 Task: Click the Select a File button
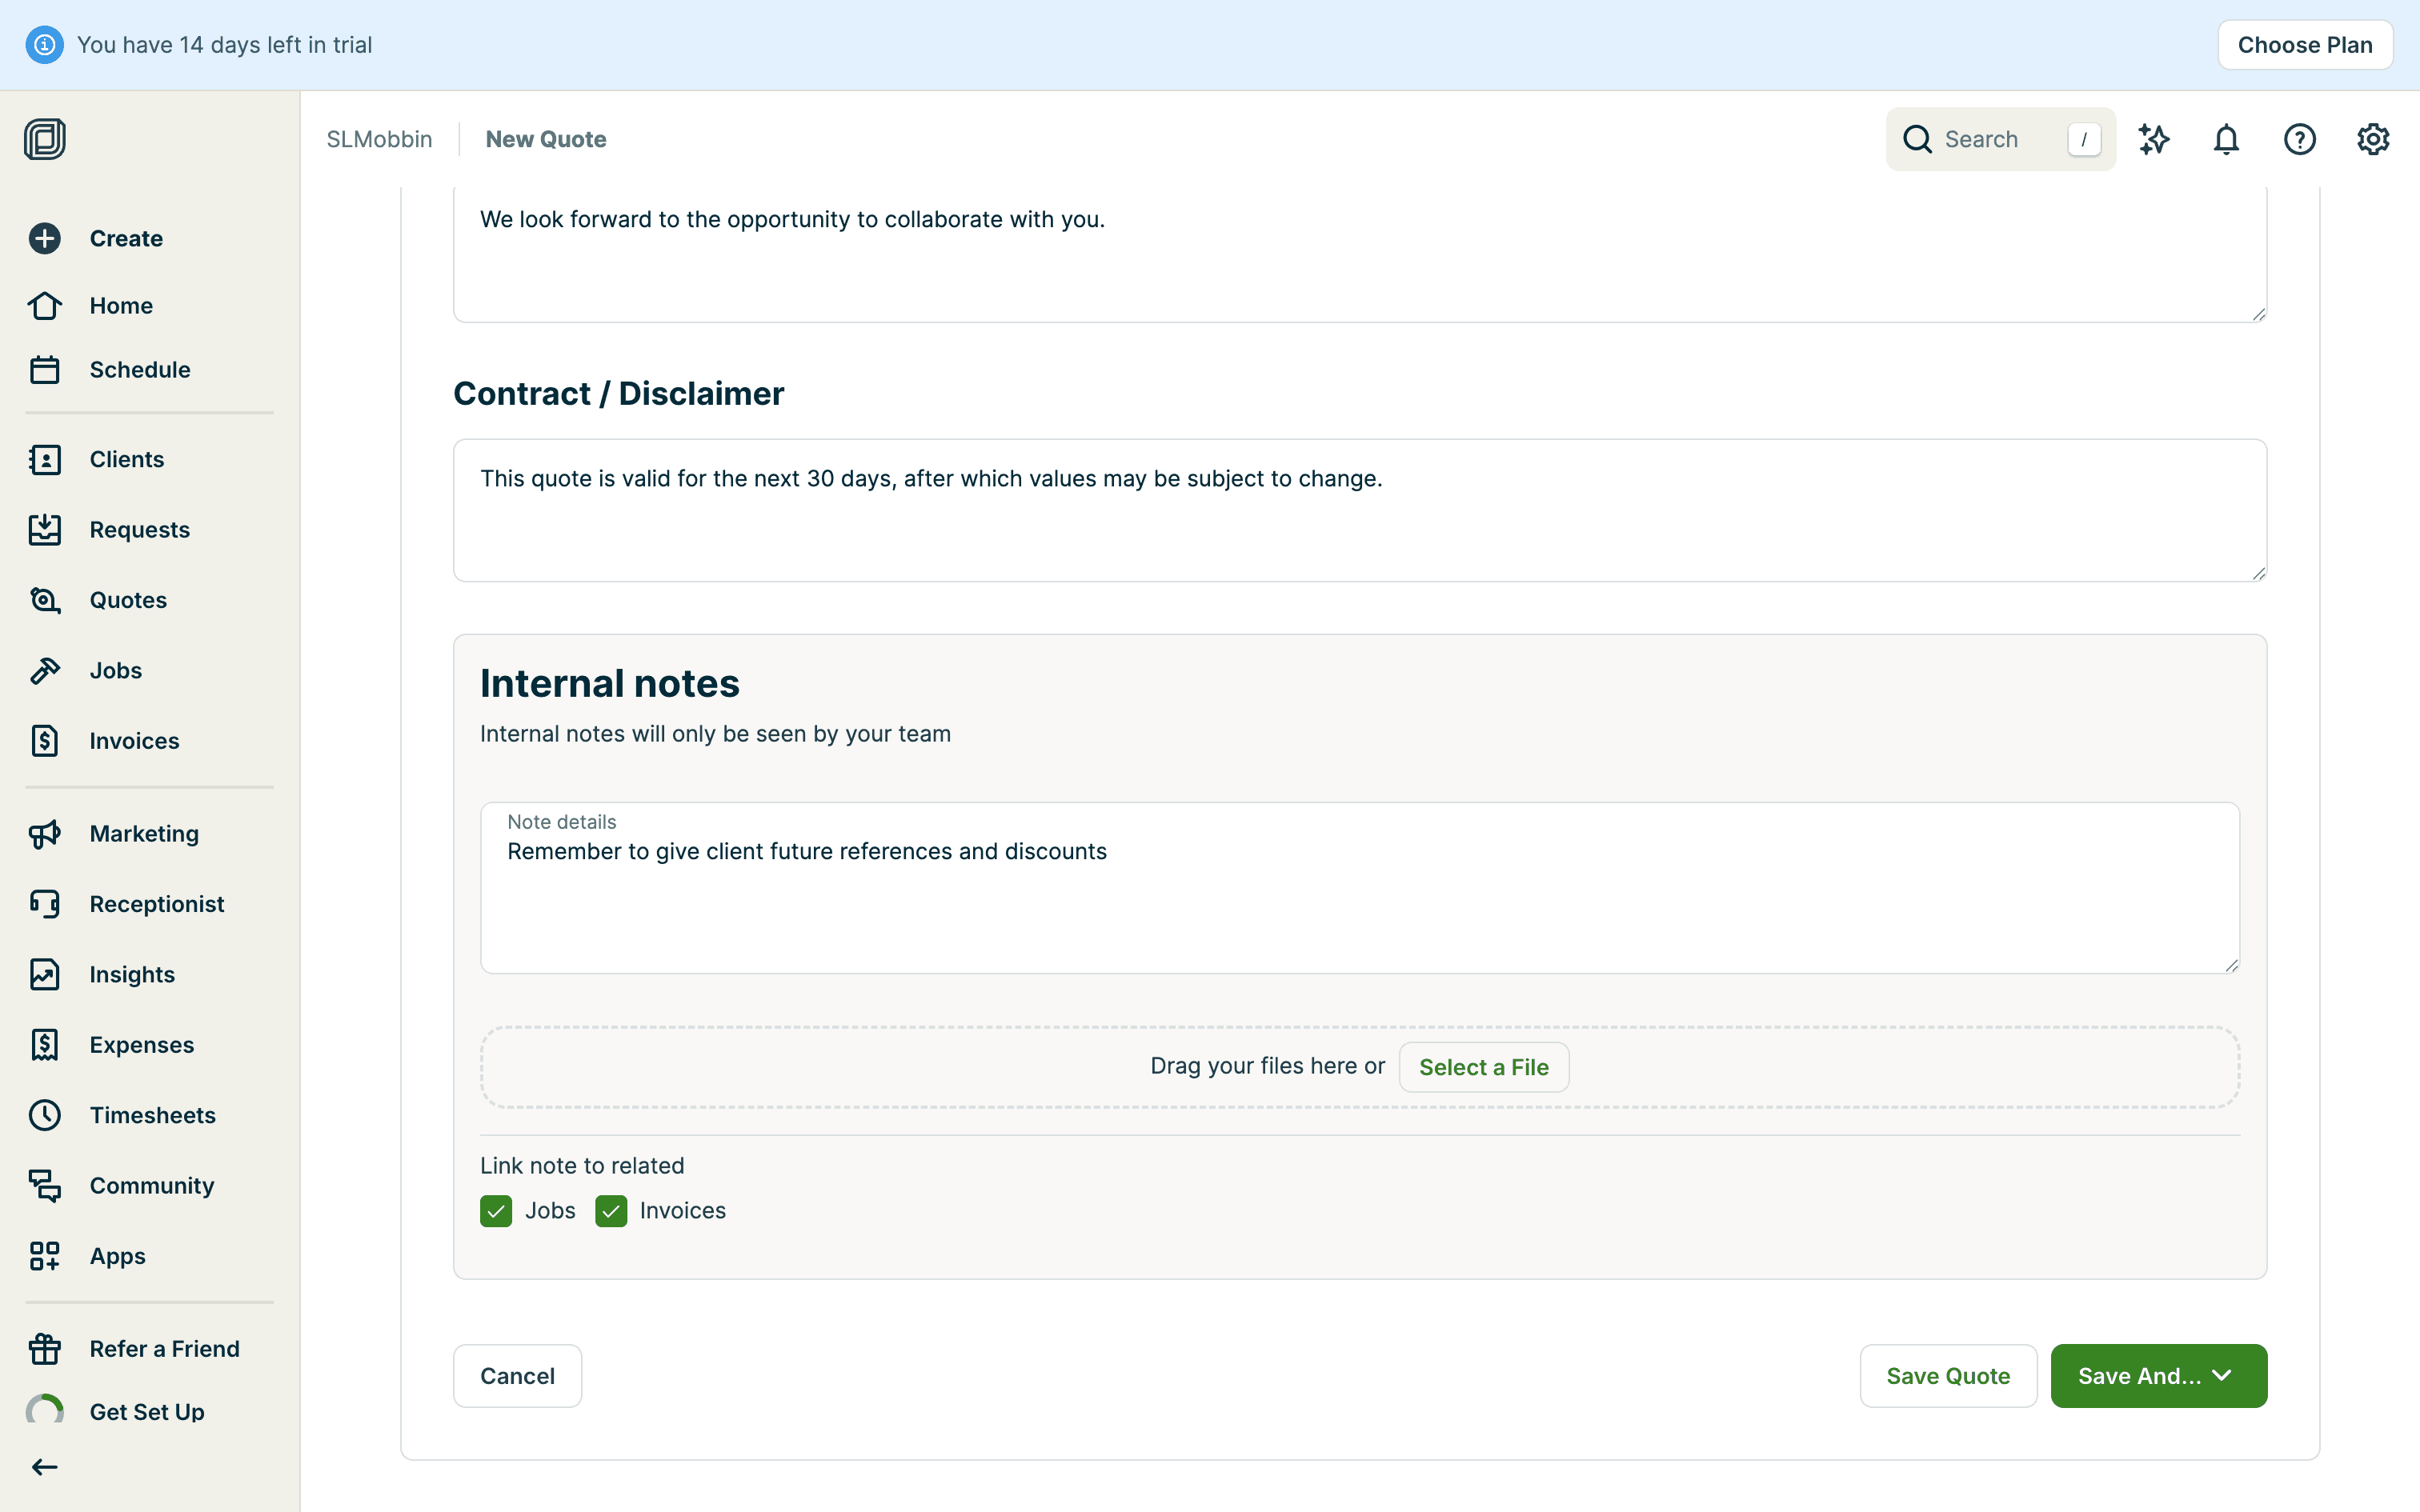click(1483, 1067)
